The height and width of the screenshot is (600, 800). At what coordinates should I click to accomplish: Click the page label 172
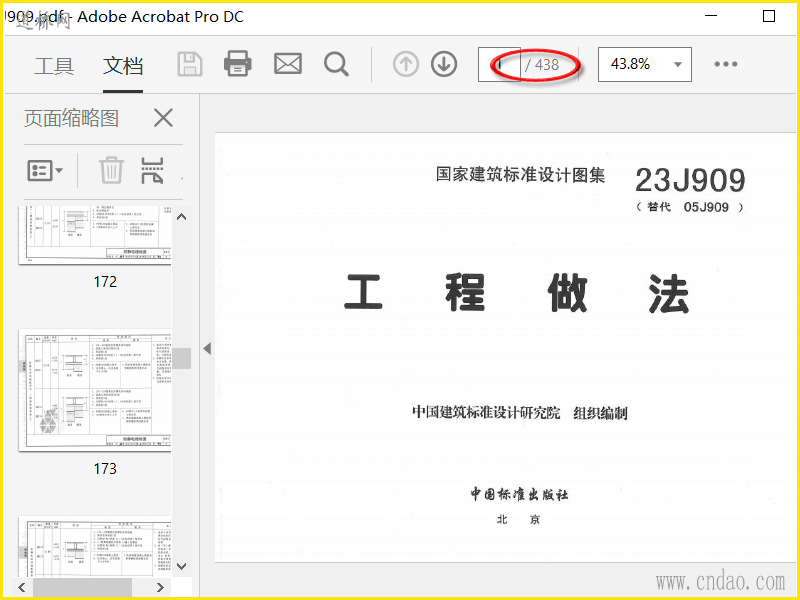(105, 282)
